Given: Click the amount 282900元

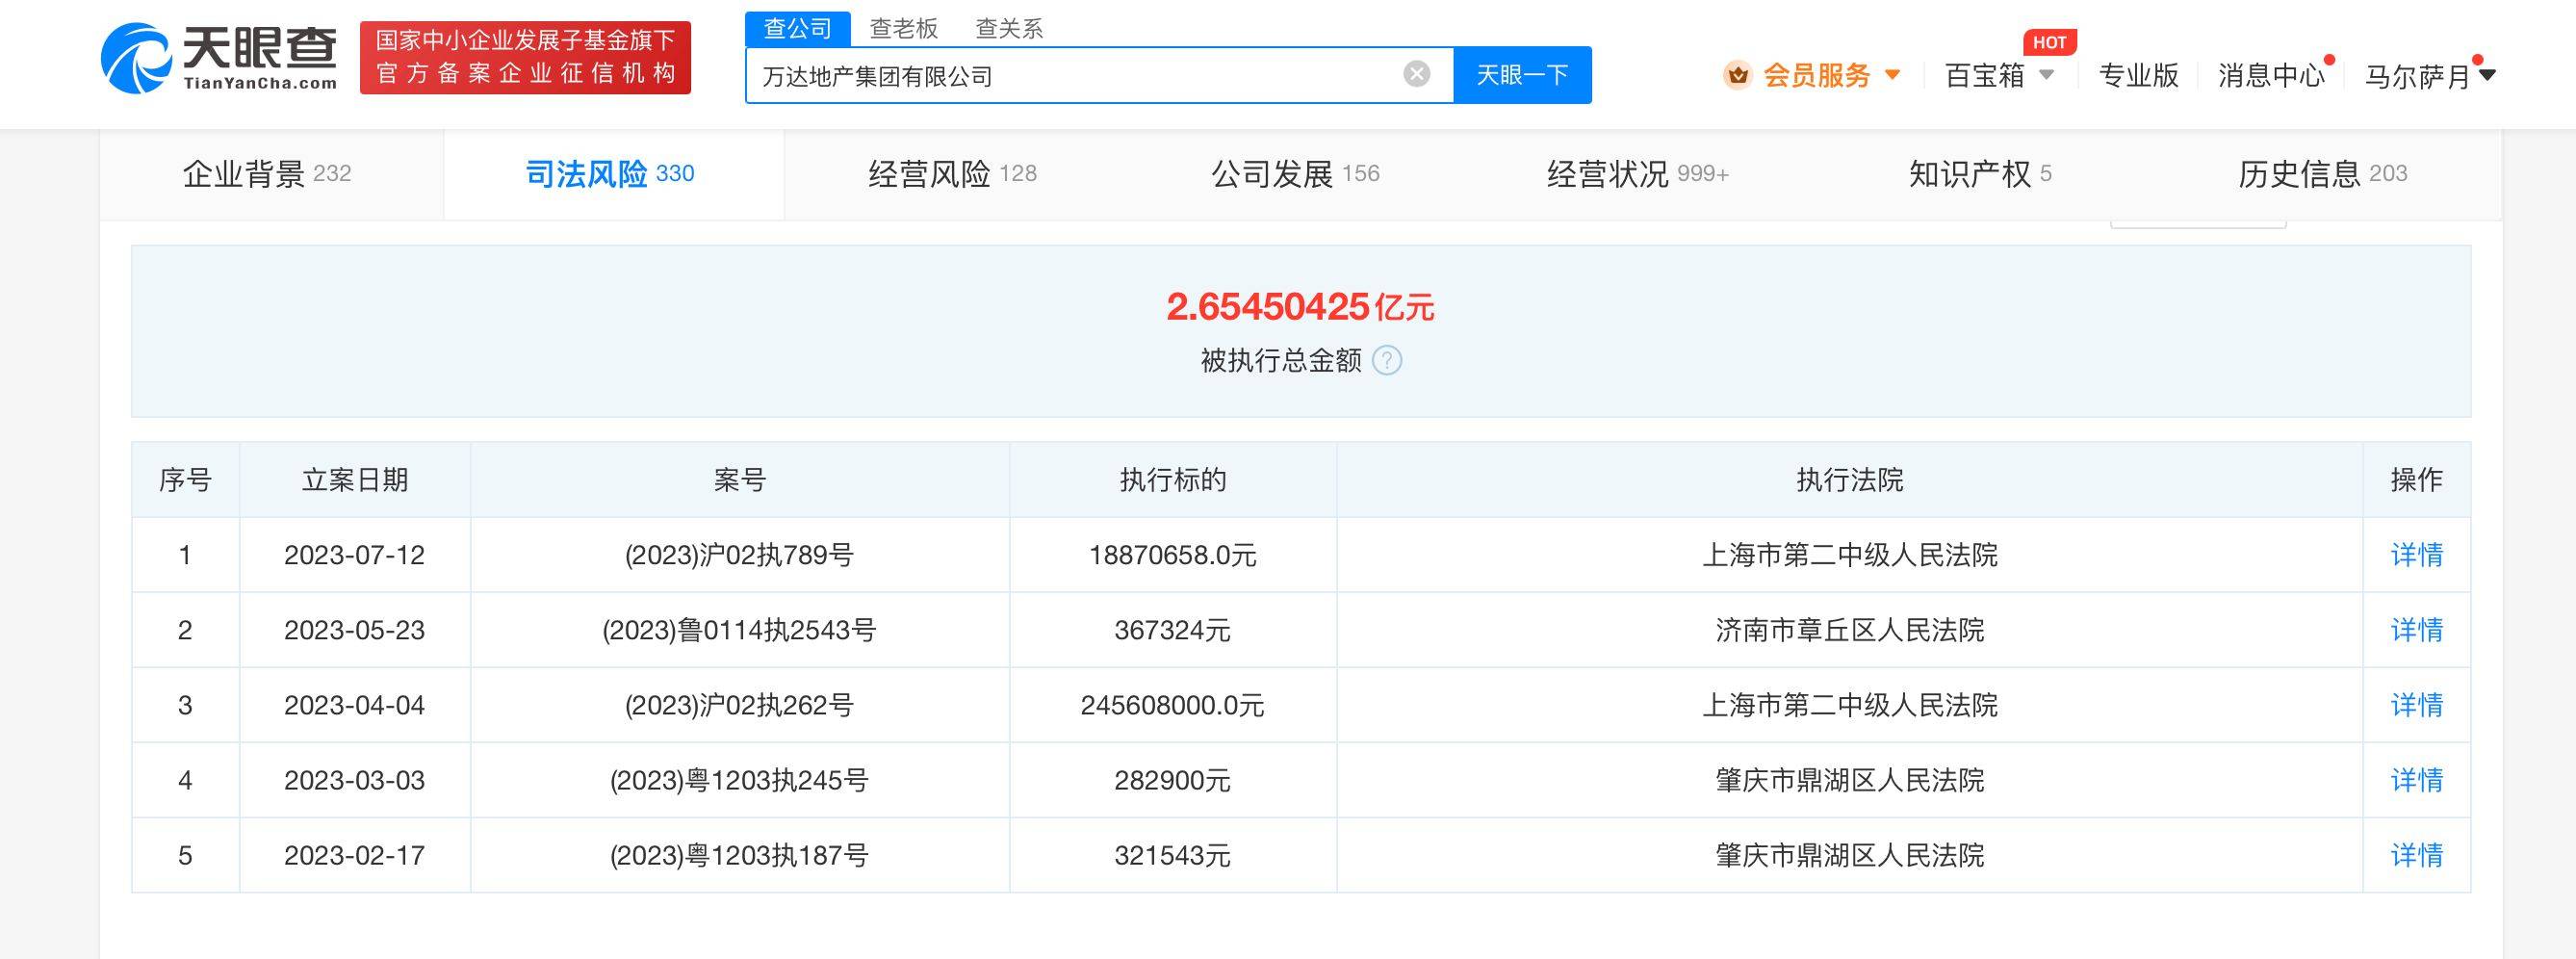Looking at the screenshot, I should (1172, 780).
